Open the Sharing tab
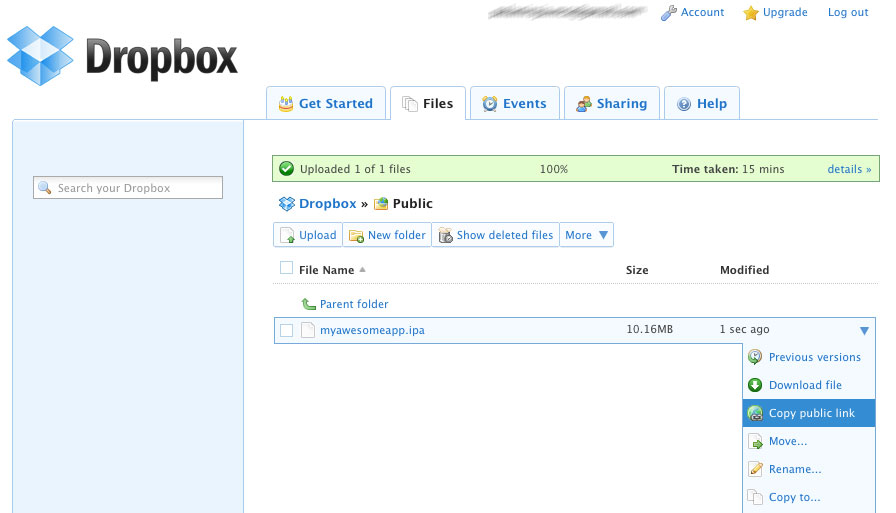Screen dimensions: 896x513 click(611, 103)
